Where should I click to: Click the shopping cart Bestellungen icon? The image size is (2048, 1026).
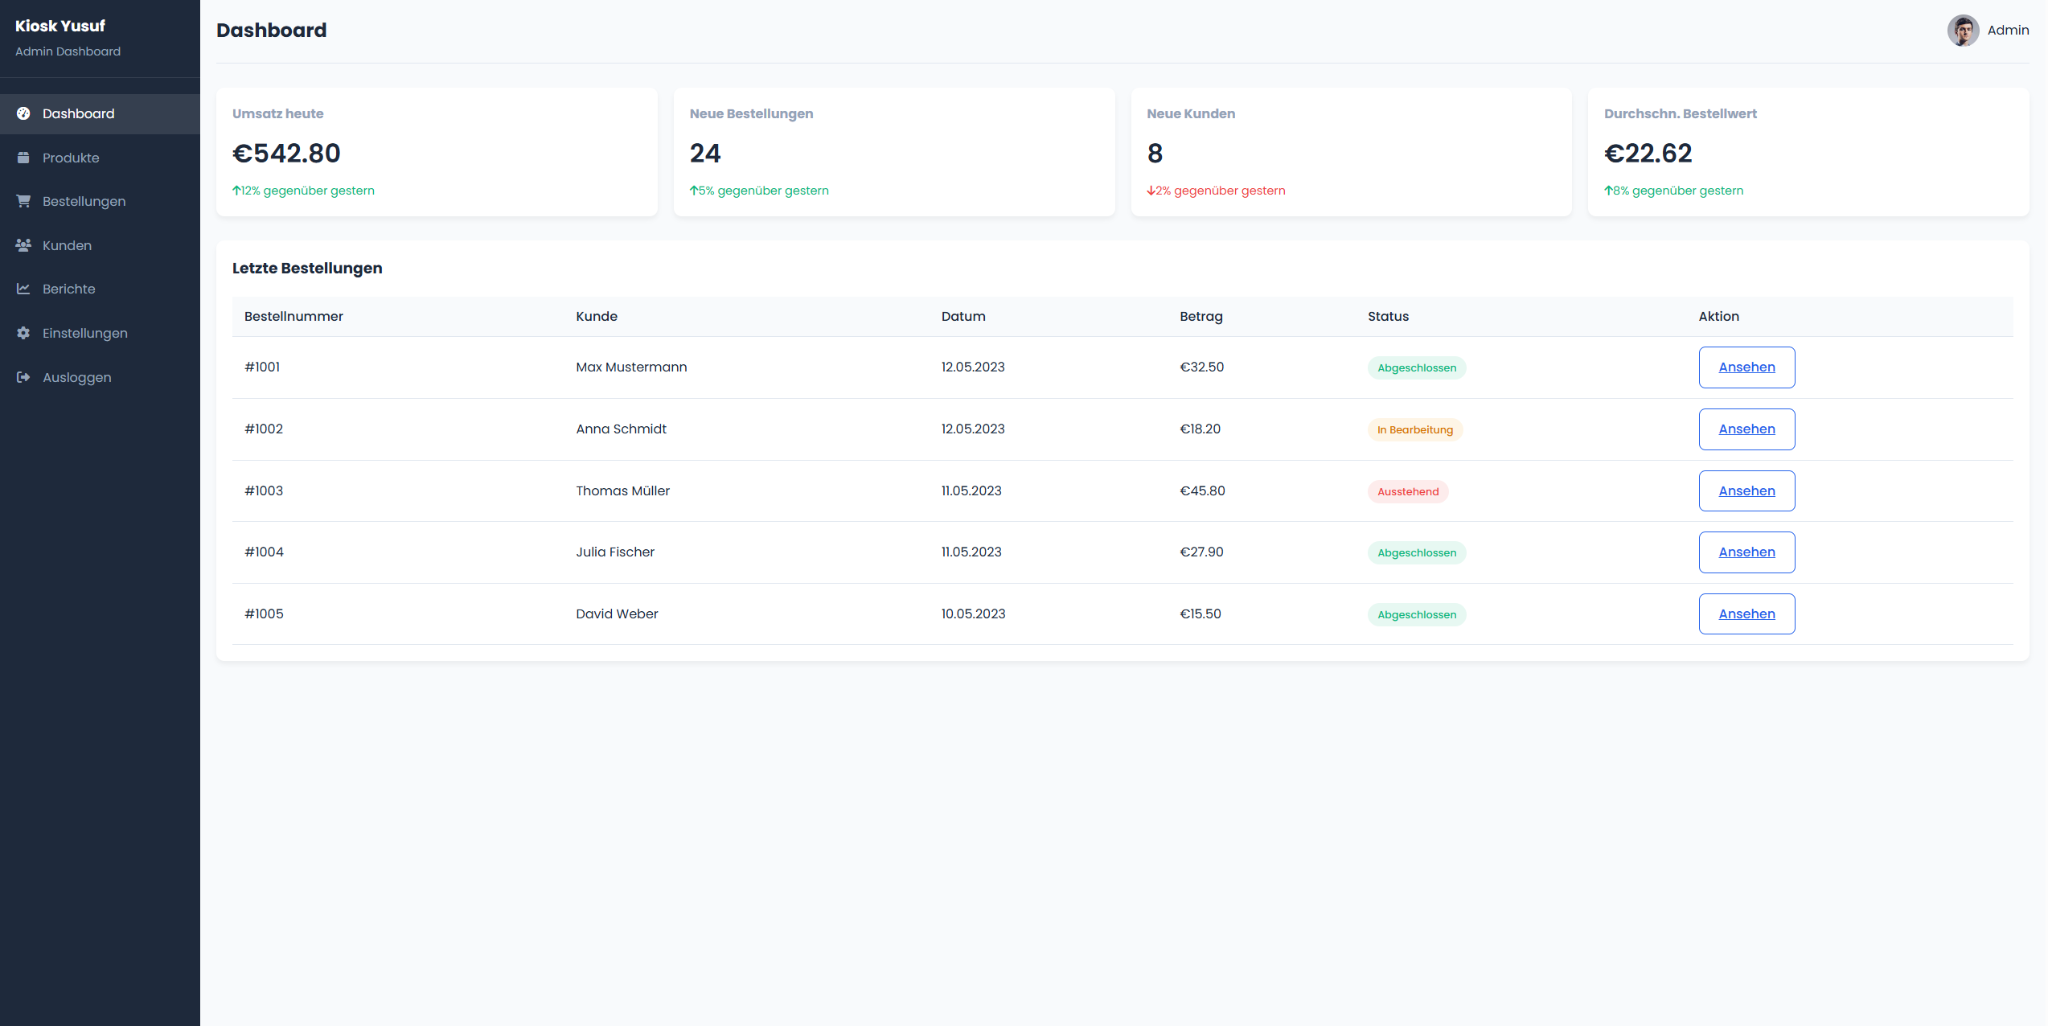(x=23, y=201)
